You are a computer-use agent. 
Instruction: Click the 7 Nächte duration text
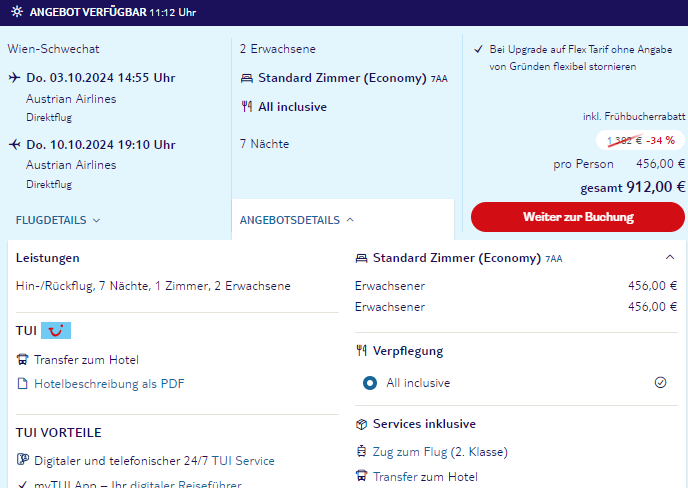click(x=264, y=144)
